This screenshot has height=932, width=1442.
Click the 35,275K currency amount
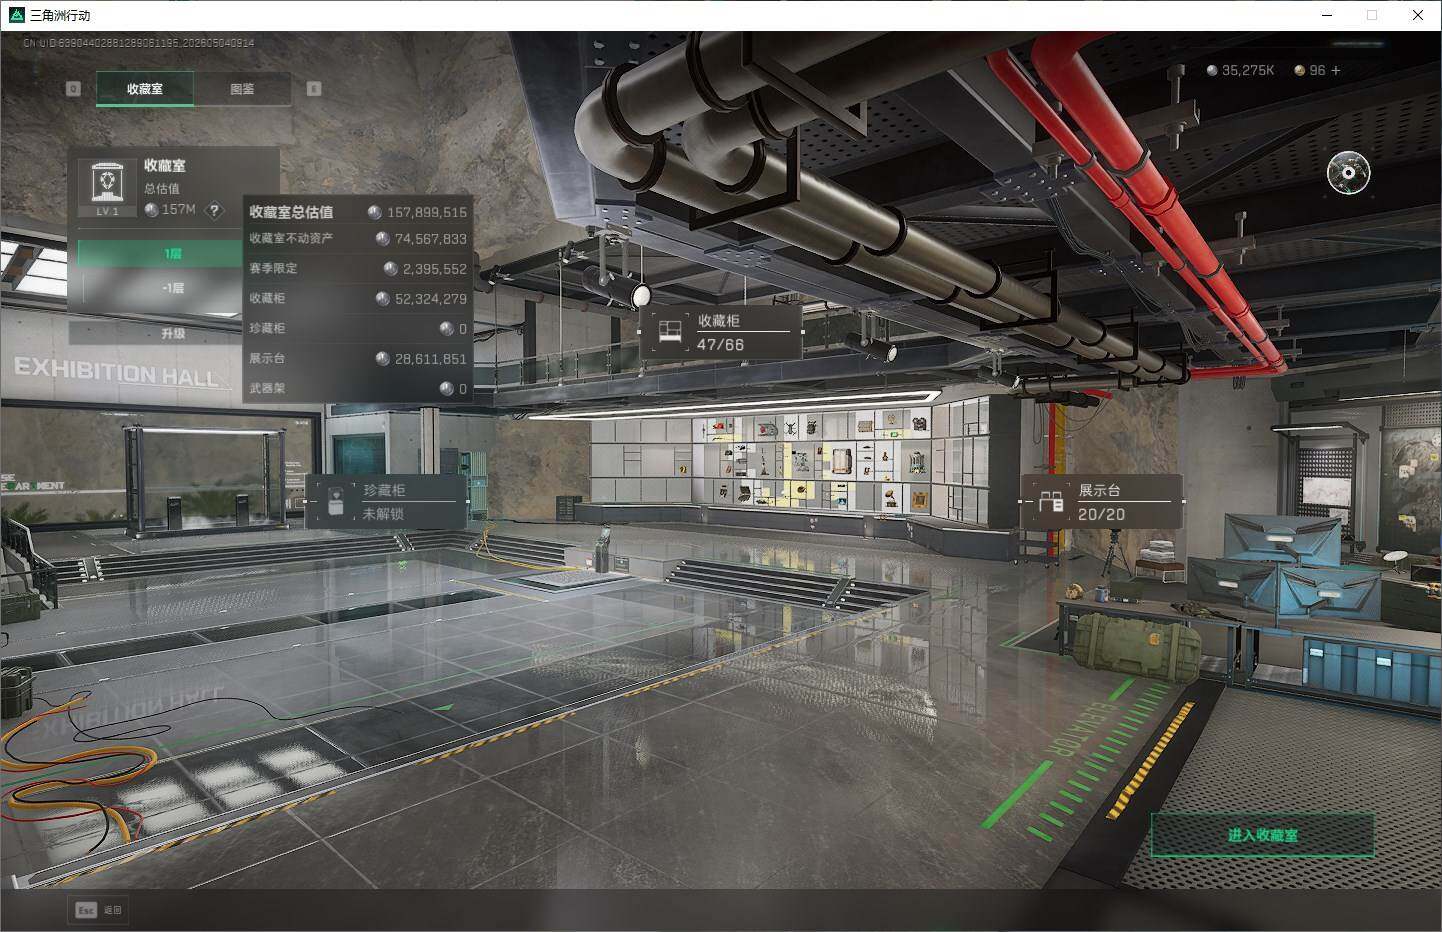(x=1248, y=70)
